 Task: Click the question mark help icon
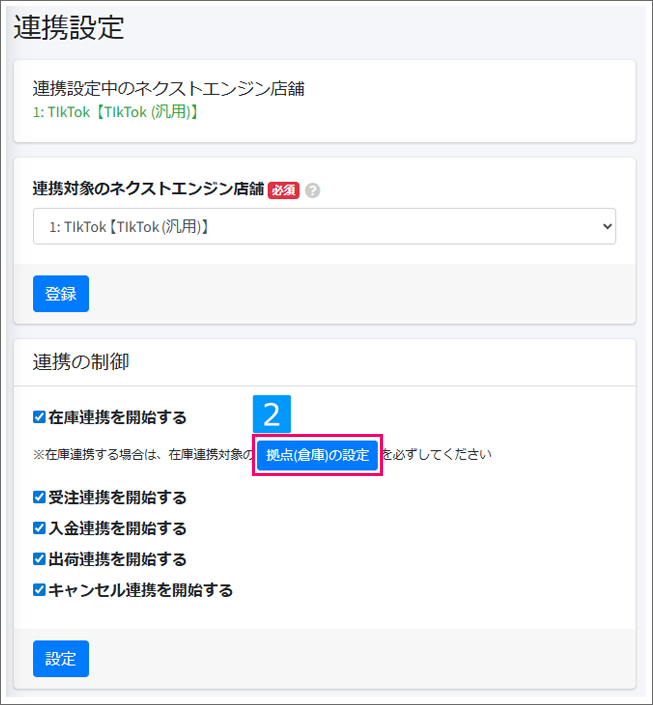(x=313, y=191)
